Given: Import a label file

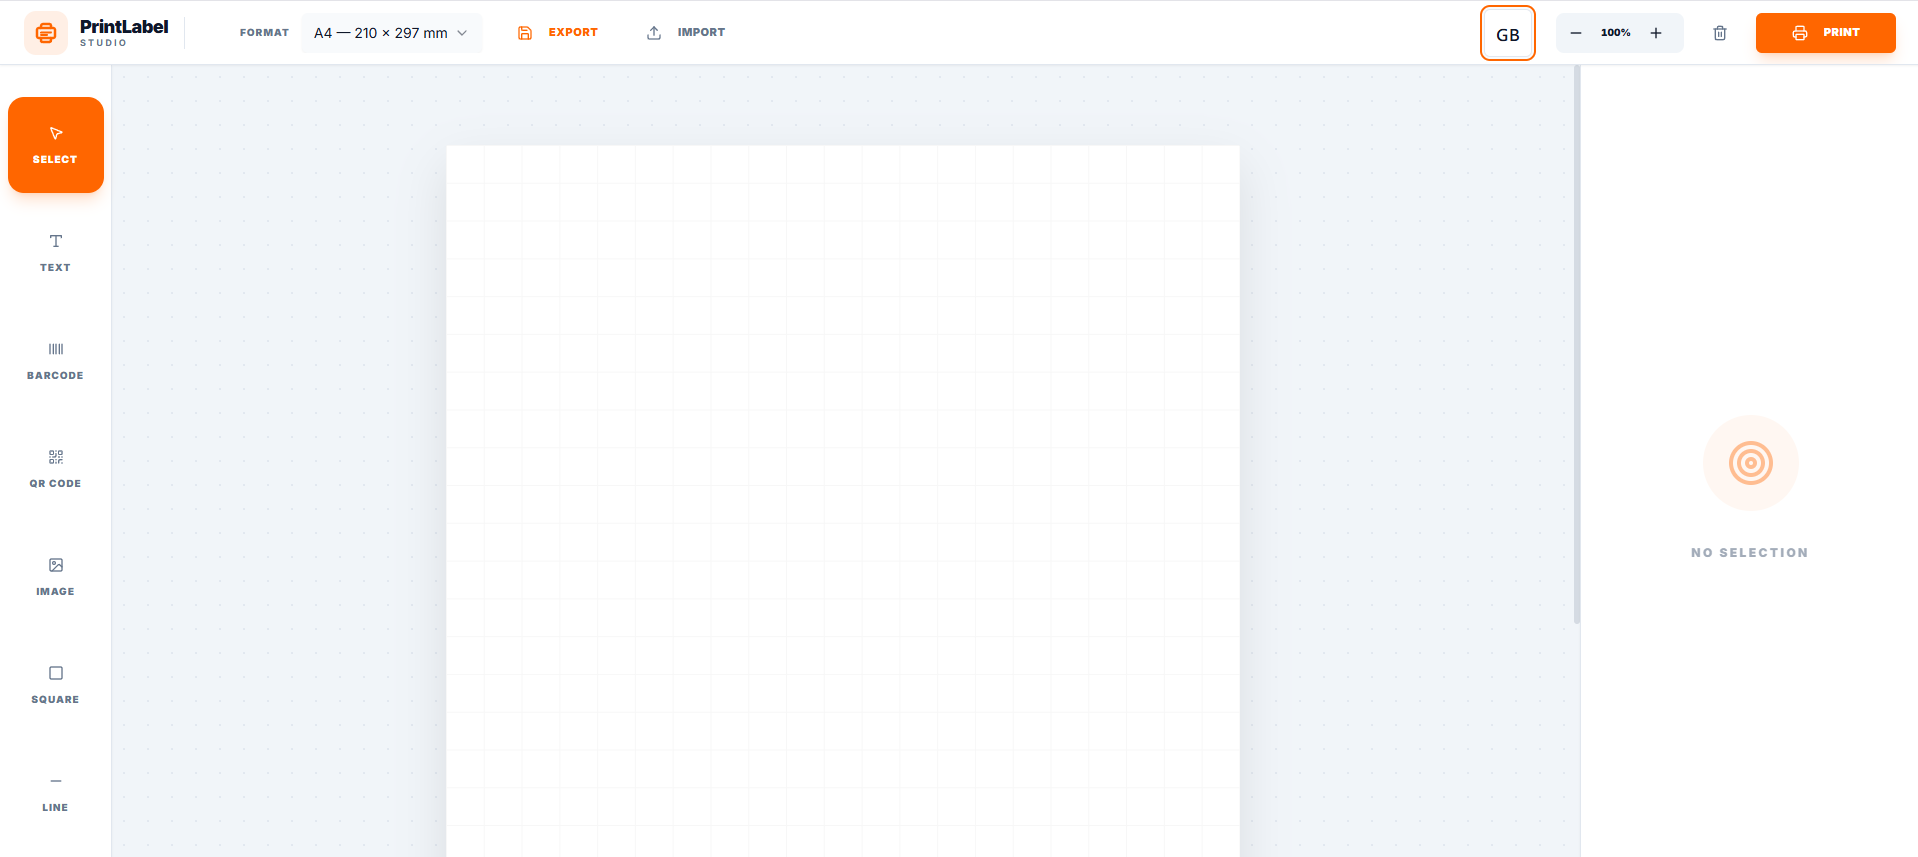Looking at the screenshot, I should 686,33.
